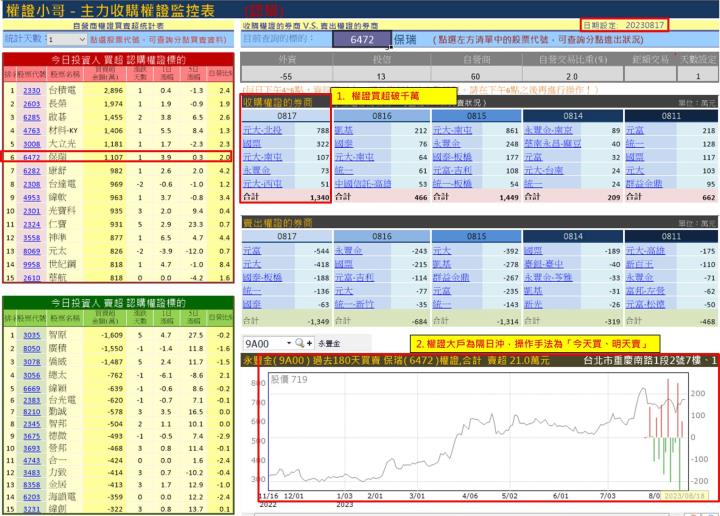Open stock code link 6472
The width and height of the screenshot is (720, 516).
(x=32, y=157)
